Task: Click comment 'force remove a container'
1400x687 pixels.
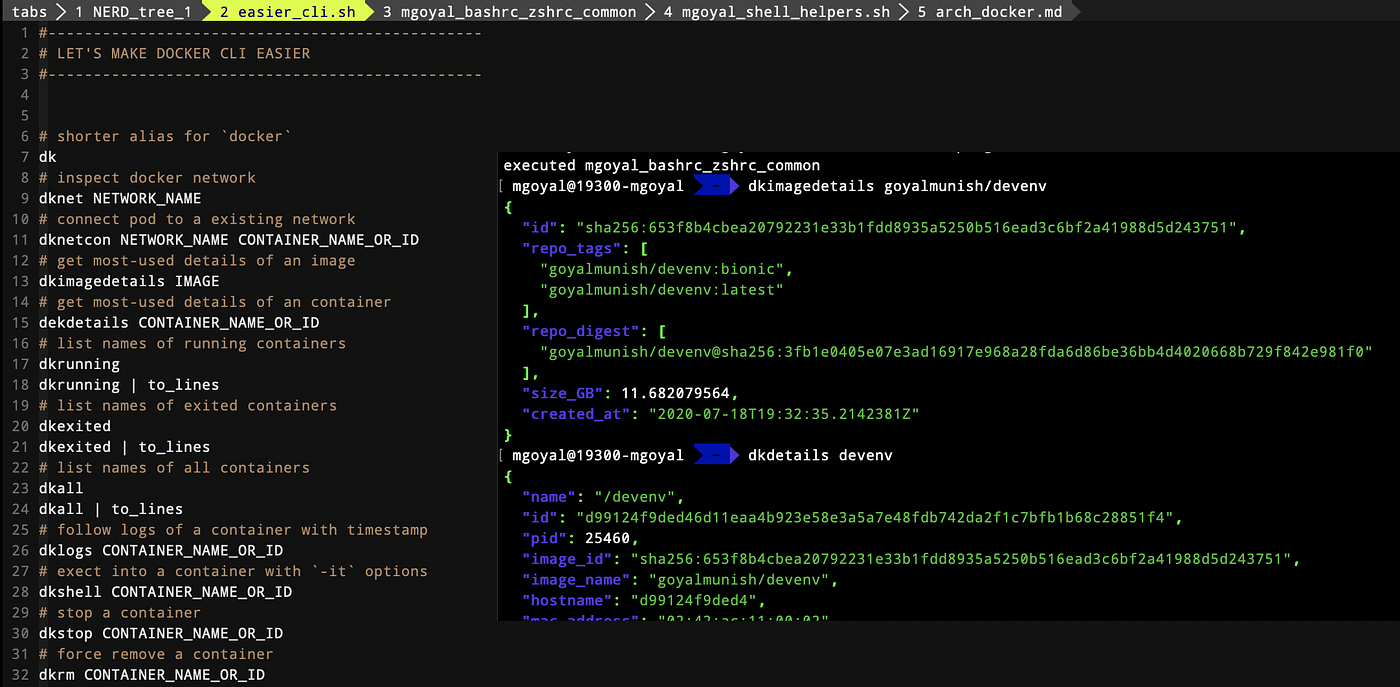Action: (x=156, y=653)
